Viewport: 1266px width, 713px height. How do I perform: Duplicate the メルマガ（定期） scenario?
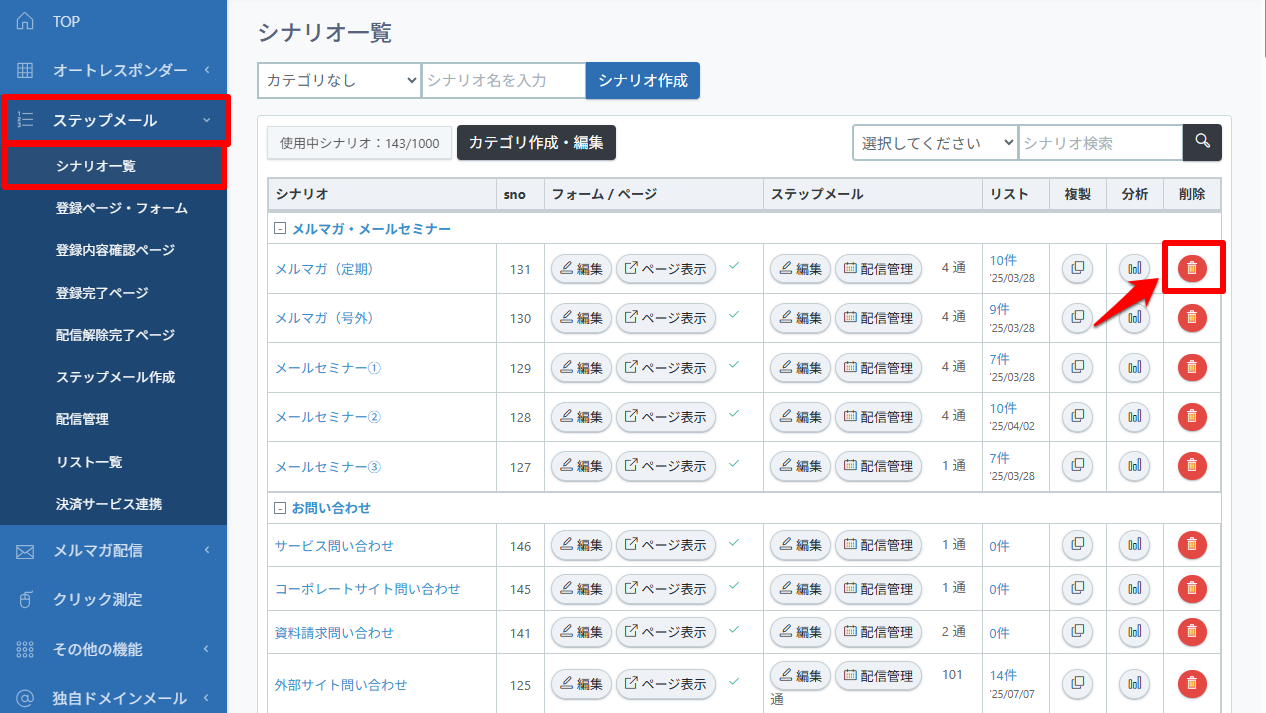[x=1077, y=268]
